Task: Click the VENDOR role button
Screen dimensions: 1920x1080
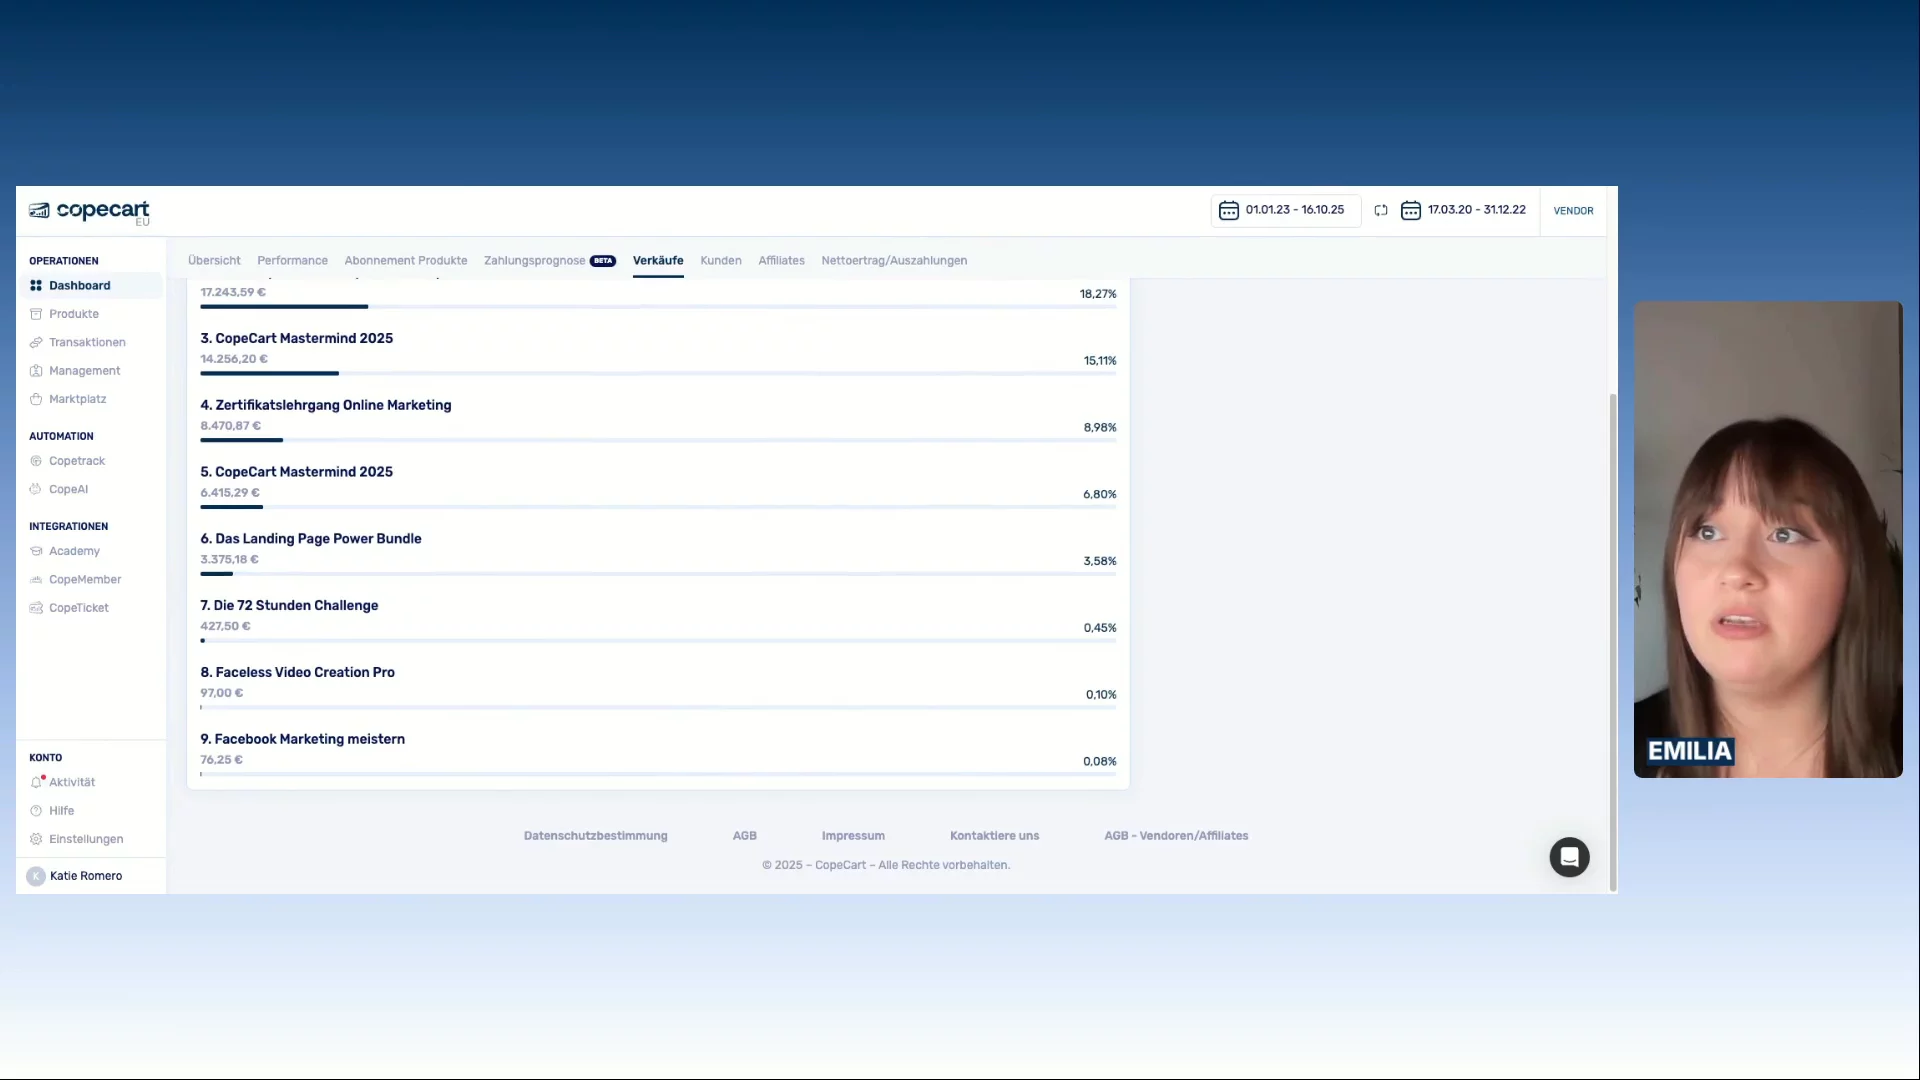Action: 1573,211
